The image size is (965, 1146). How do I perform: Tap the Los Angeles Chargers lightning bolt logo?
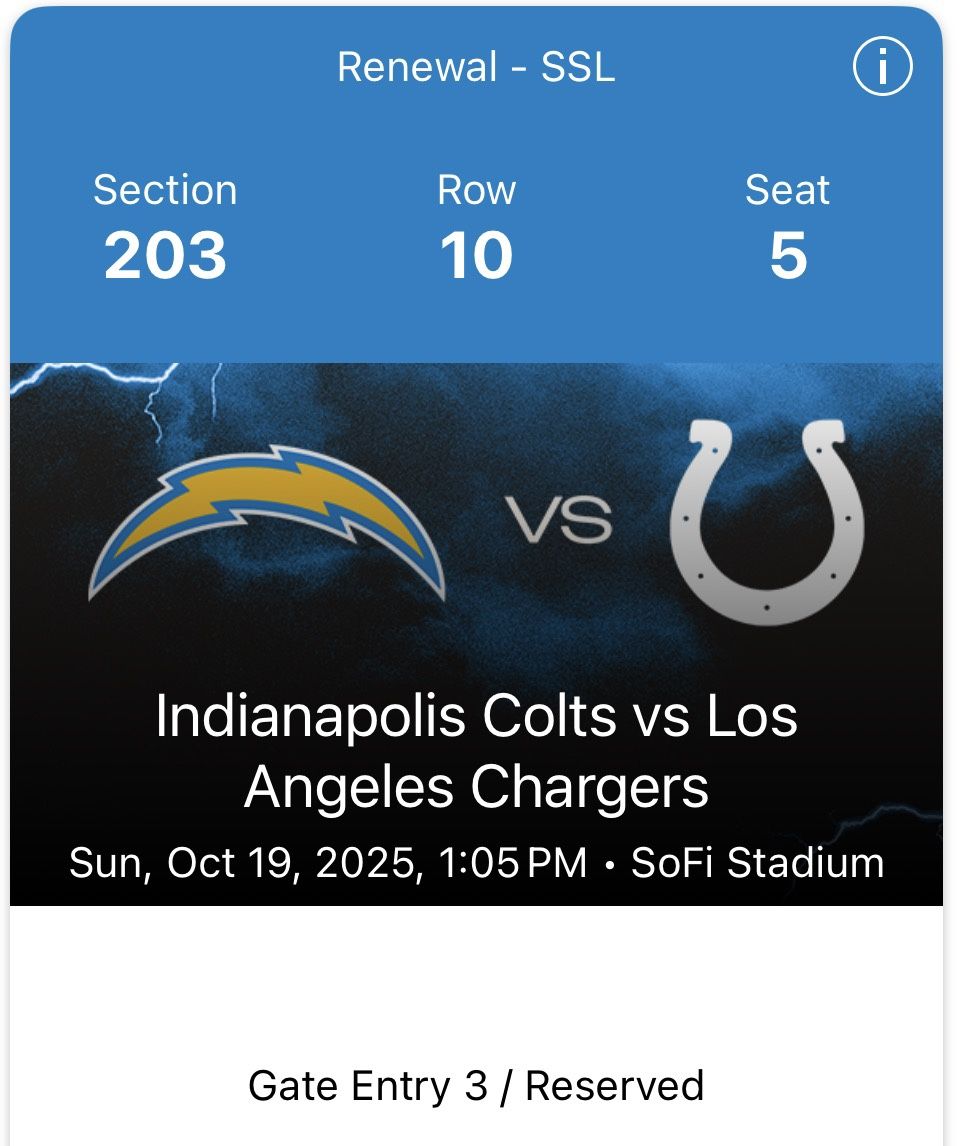point(267,520)
